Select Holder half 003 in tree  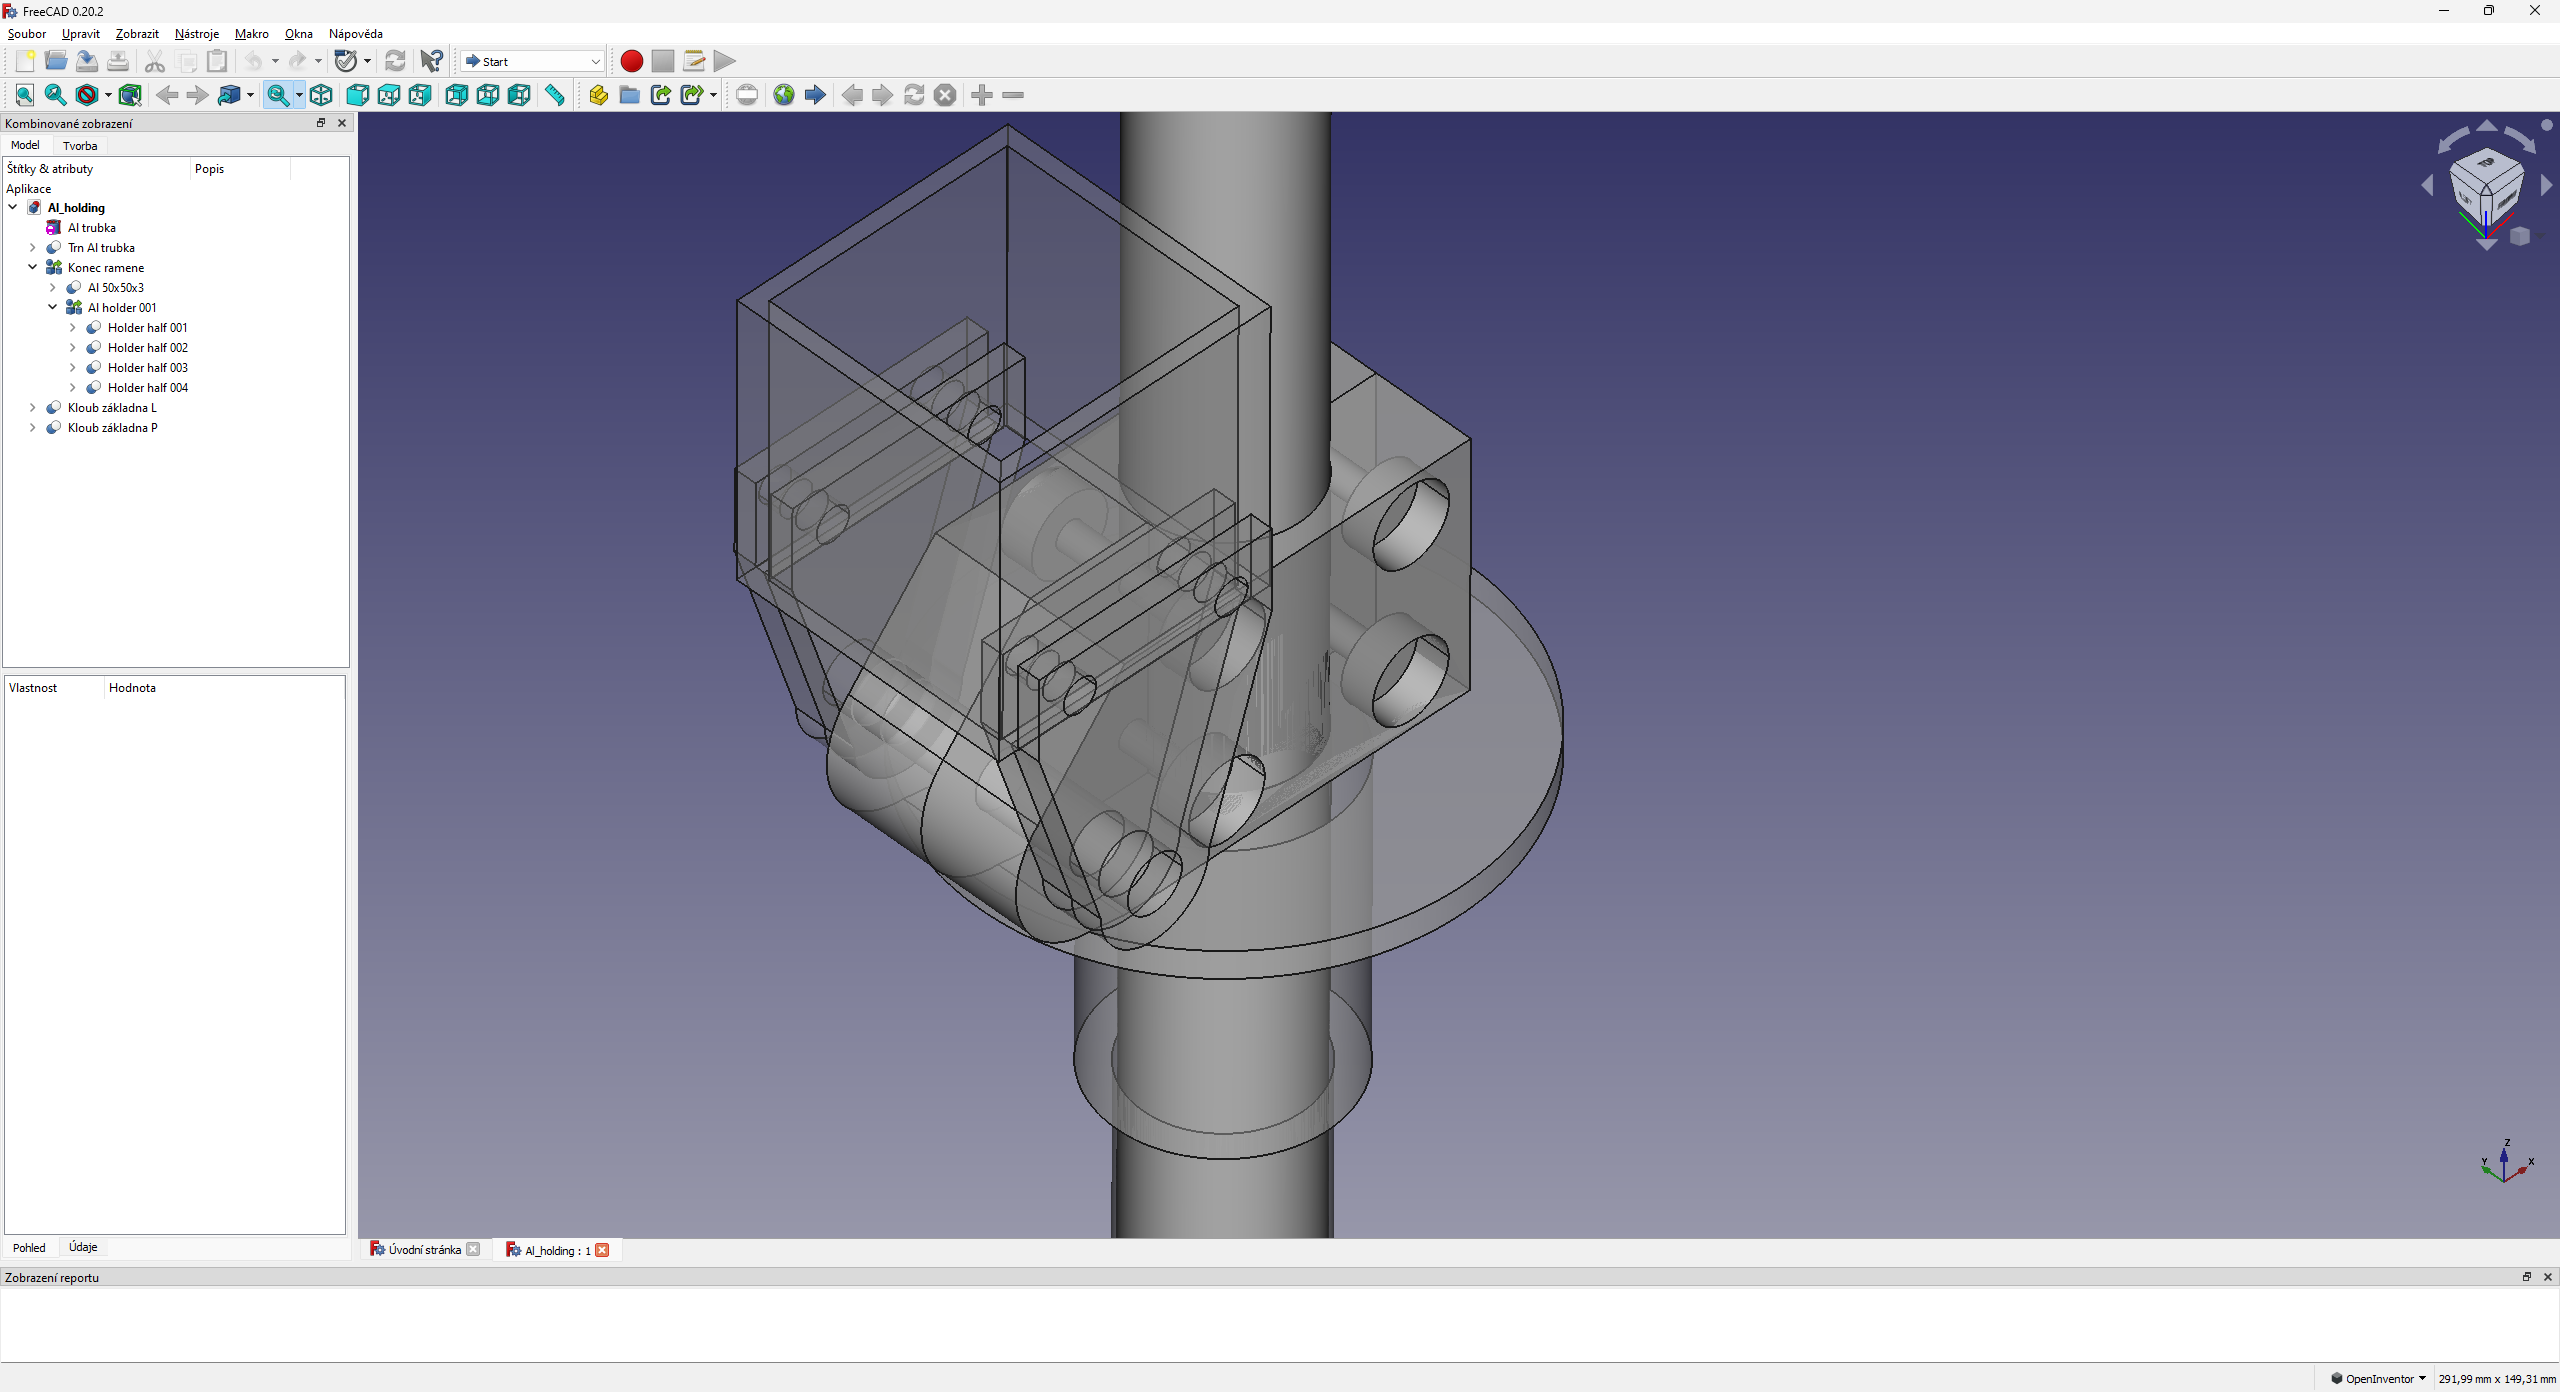coord(147,367)
